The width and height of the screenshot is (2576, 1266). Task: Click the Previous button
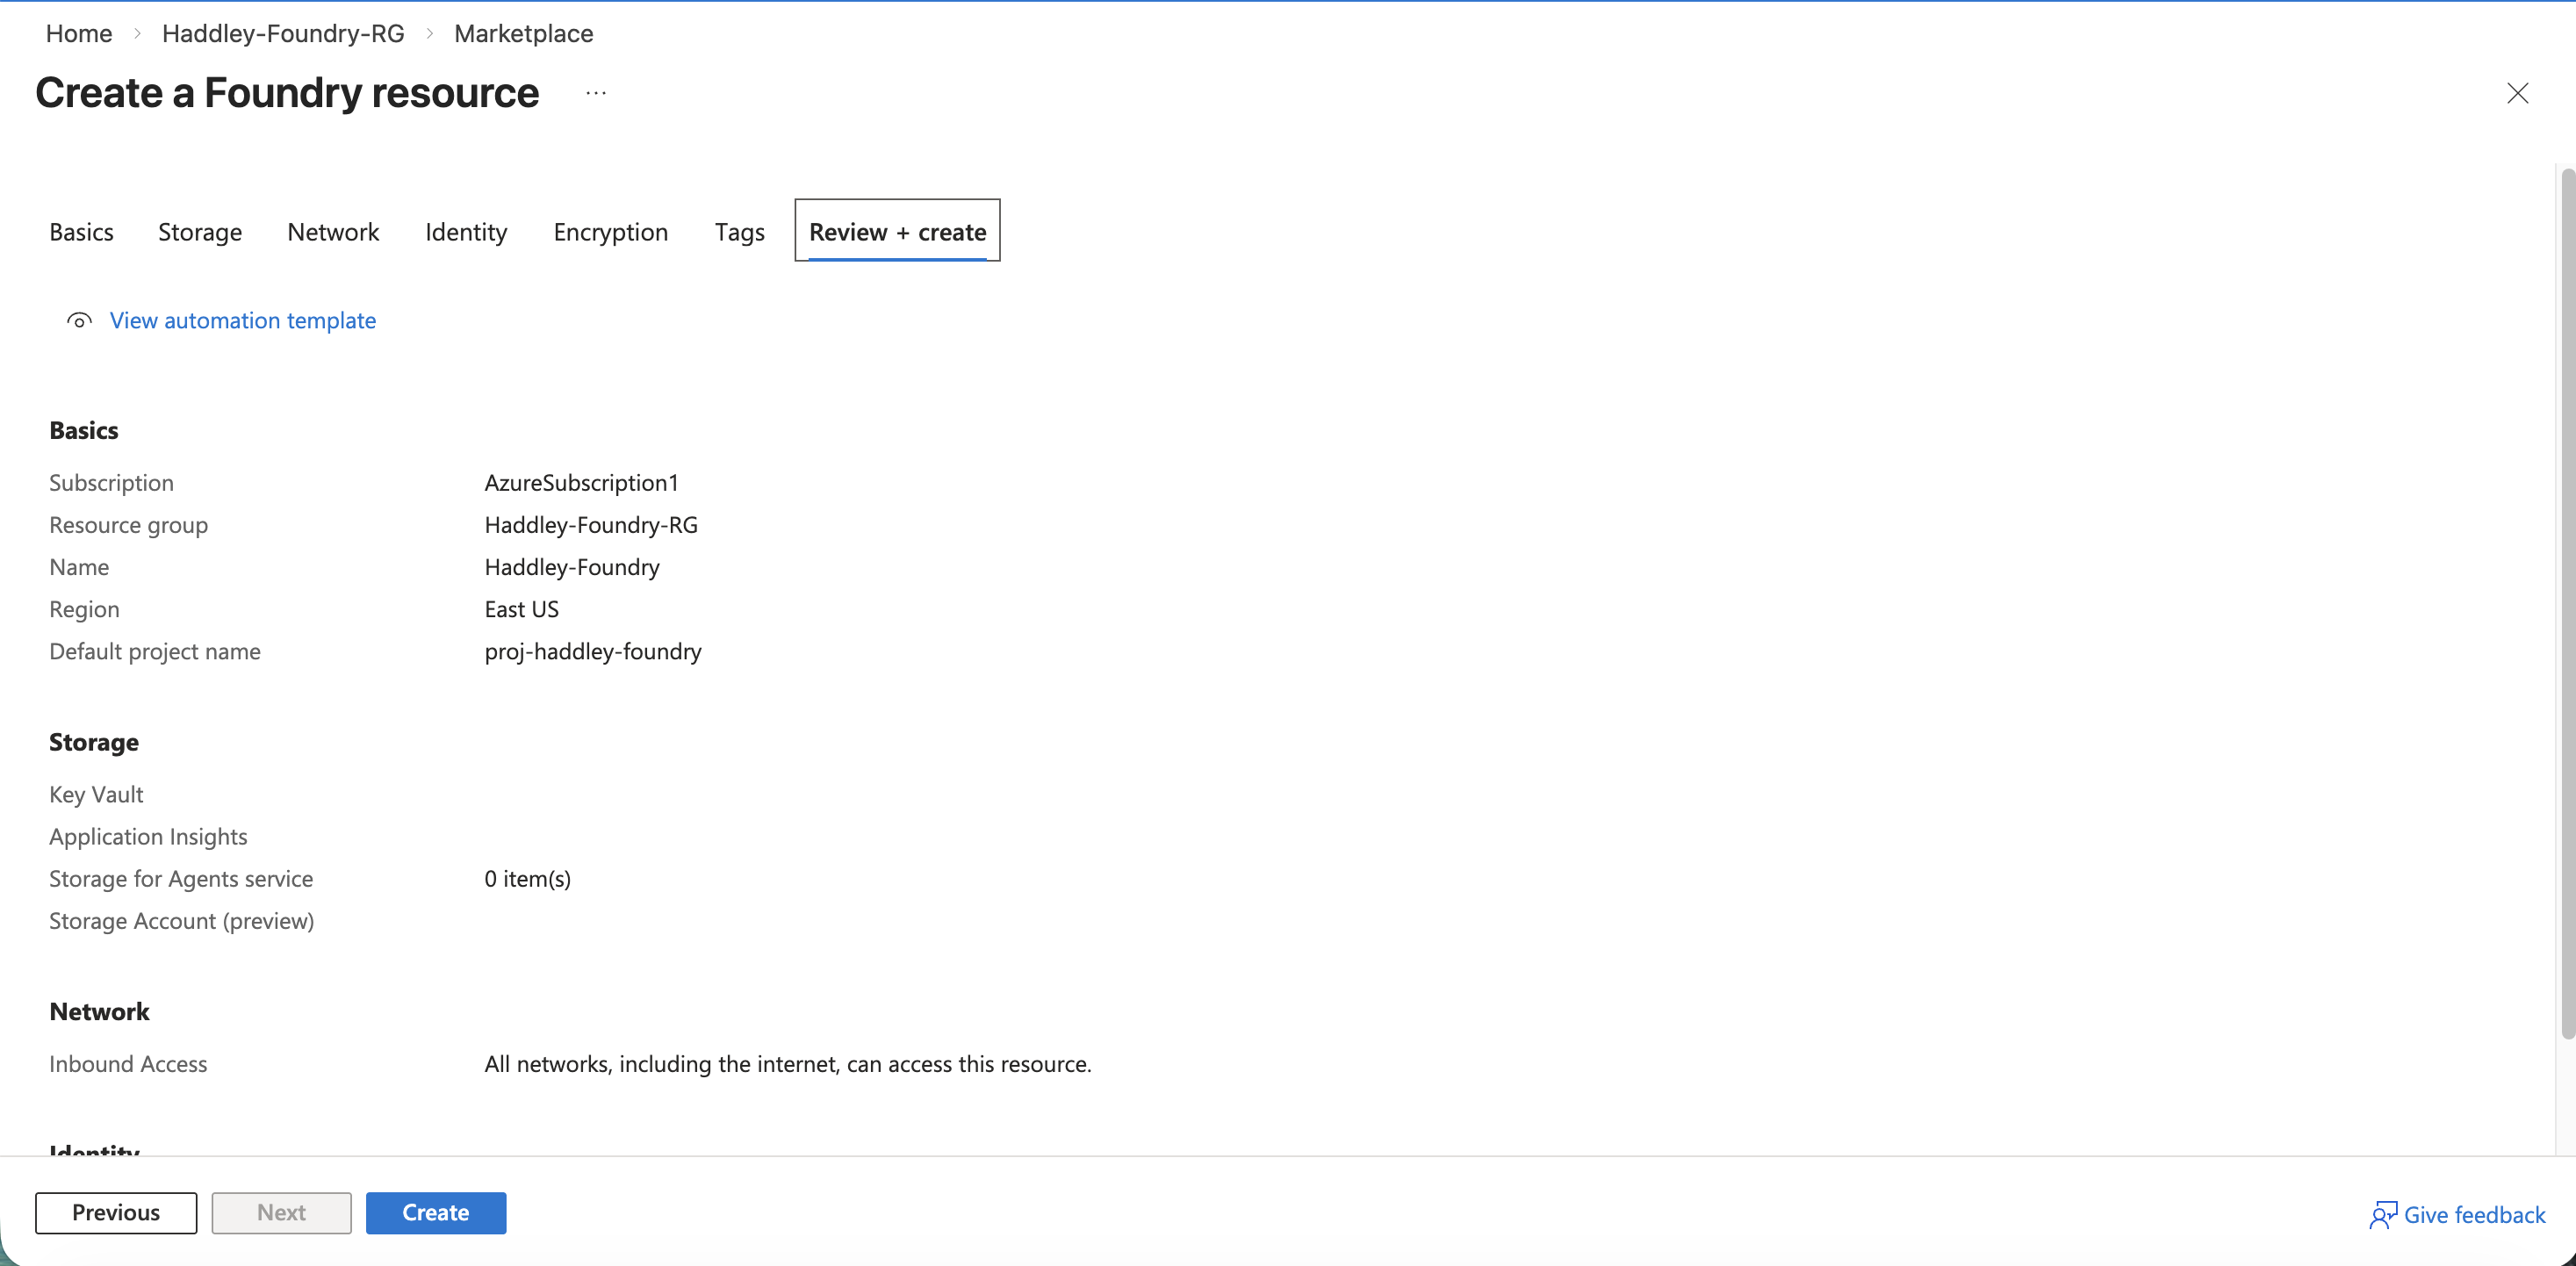click(115, 1213)
